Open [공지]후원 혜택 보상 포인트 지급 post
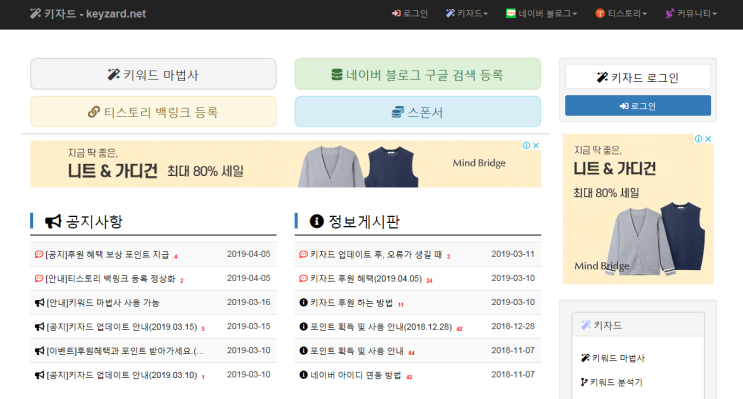The height and width of the screenshot is (399, 743). point(107,255)
